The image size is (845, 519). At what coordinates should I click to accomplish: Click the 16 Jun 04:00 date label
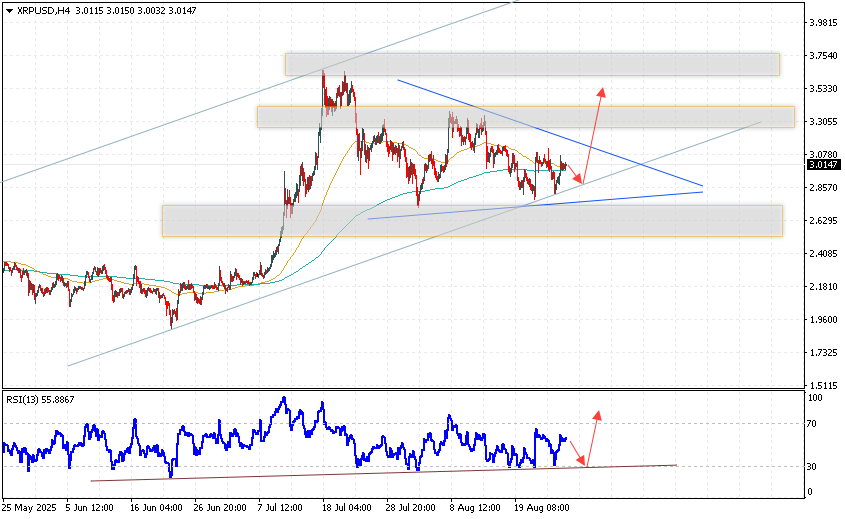tap(156, 508)
